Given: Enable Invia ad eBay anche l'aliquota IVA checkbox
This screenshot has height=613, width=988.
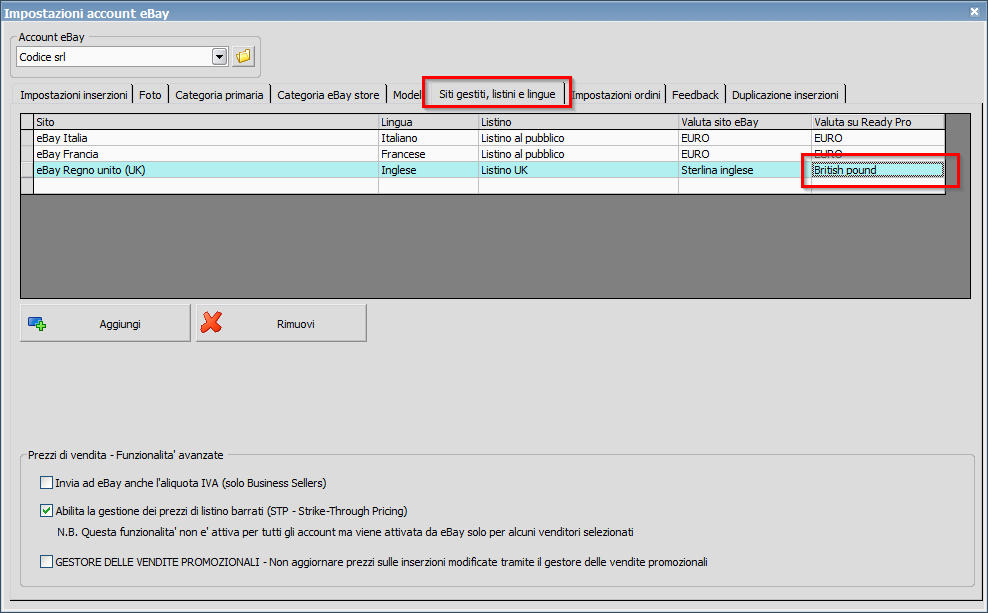Looking at the screenshot, I should 46,483.
